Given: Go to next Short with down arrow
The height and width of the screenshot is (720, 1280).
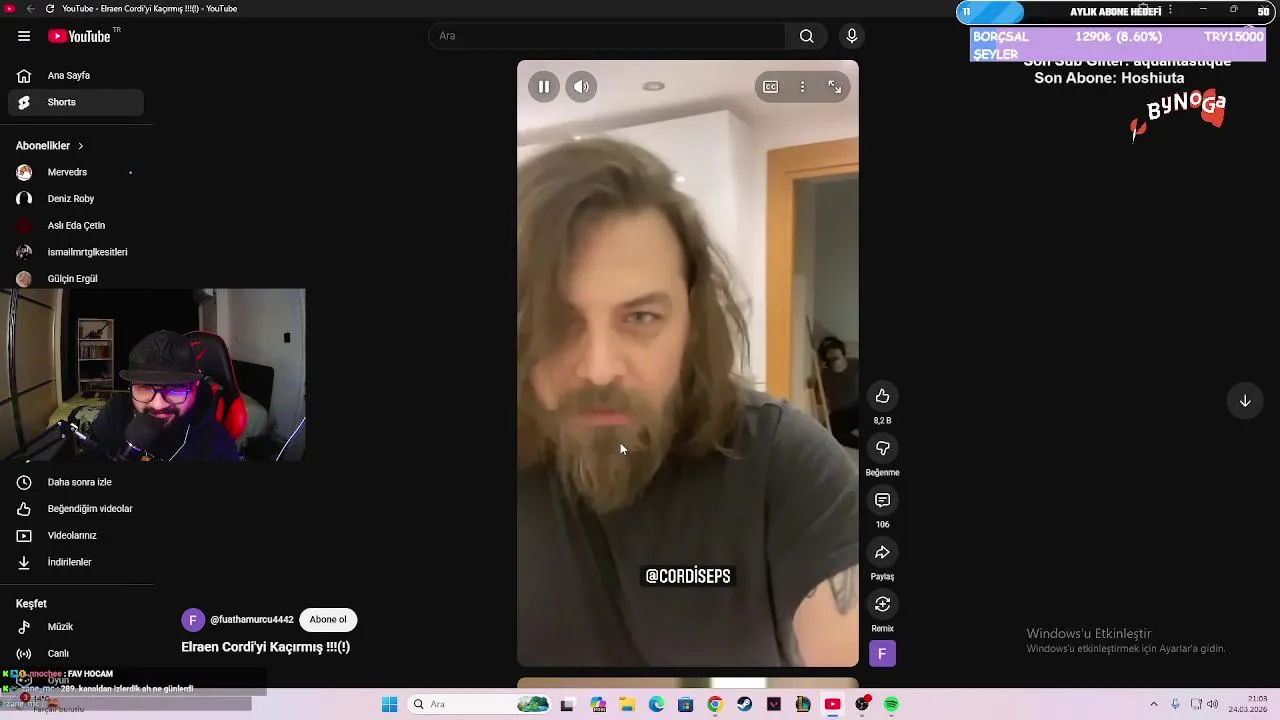Looking at the screenshot, I should pyautogui.click(x=1245, y=401).
